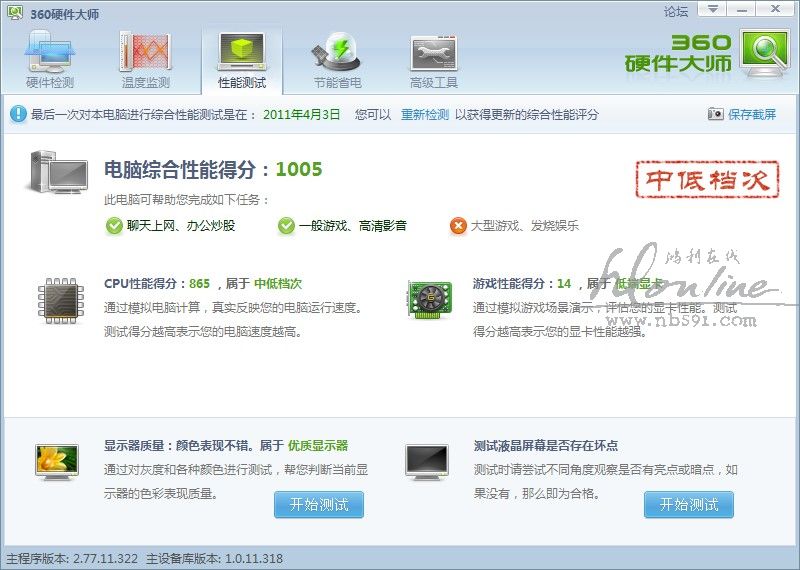Click the dark LCD monitor icon for dead pixels
The height and width of the screenshot is (570, 800).
click(427, 462)
